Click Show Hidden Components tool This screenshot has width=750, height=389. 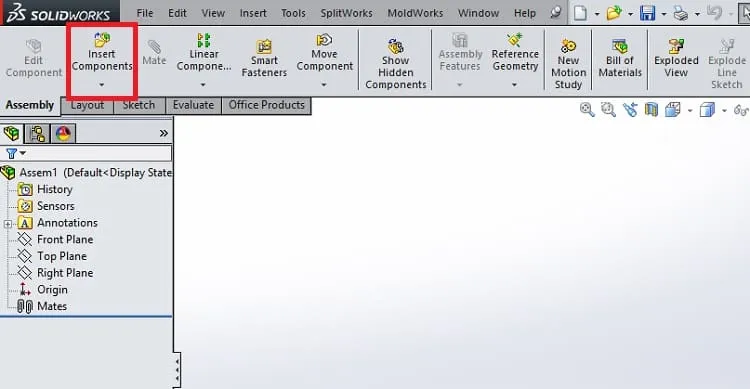click(396, 64)
